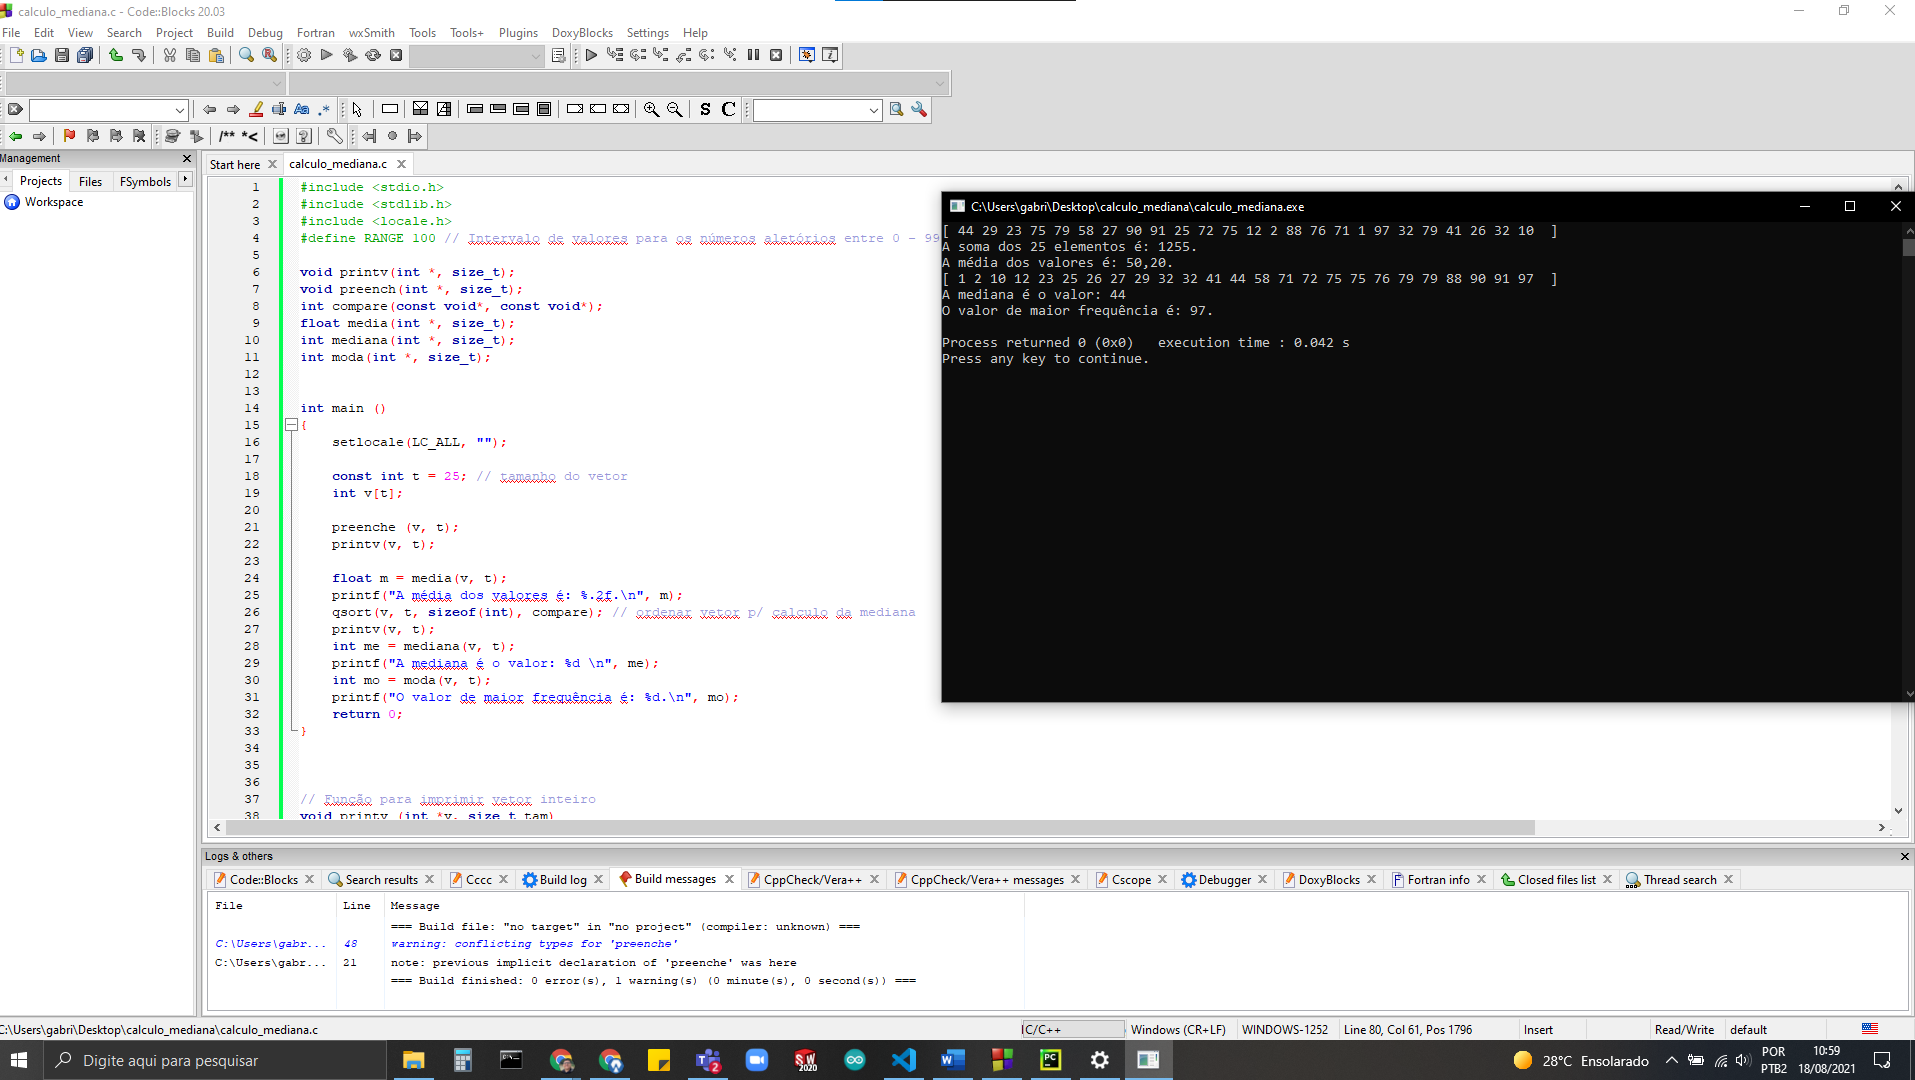Start debugging with the debug continue arrow
Viewport: 1915px width, 1080px height.
[591, 55]
